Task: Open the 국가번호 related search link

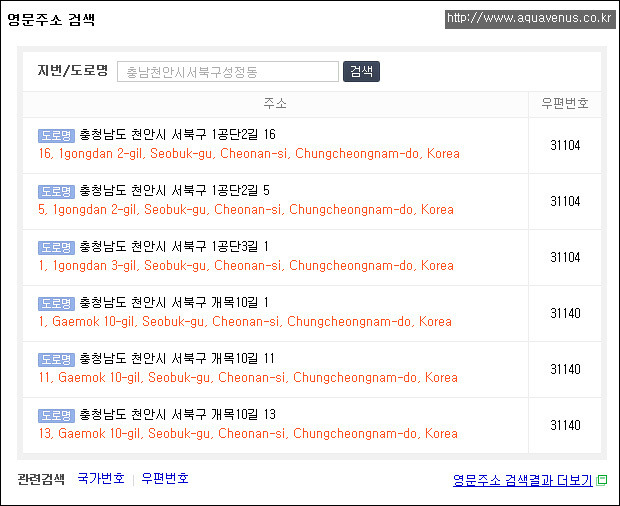Action: (x=101, y=479)
